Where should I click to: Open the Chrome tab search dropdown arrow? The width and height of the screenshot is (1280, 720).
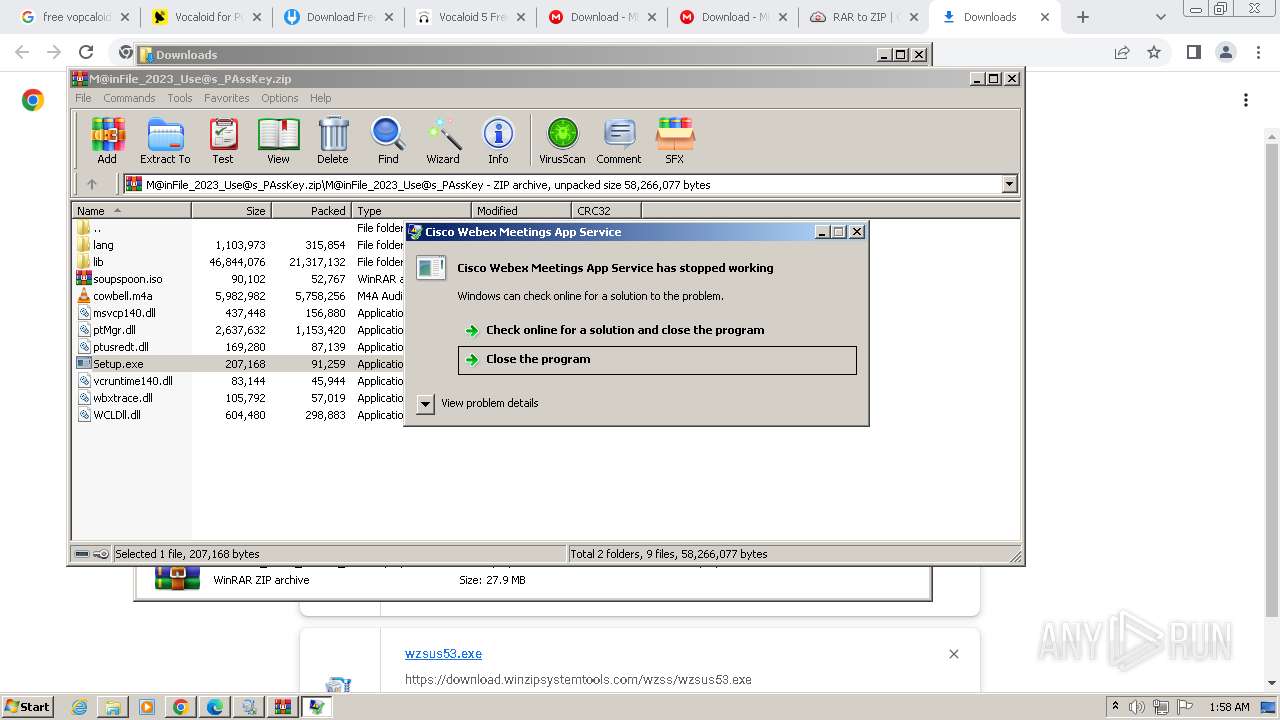pyautogui.click(x=1160, y=17)
